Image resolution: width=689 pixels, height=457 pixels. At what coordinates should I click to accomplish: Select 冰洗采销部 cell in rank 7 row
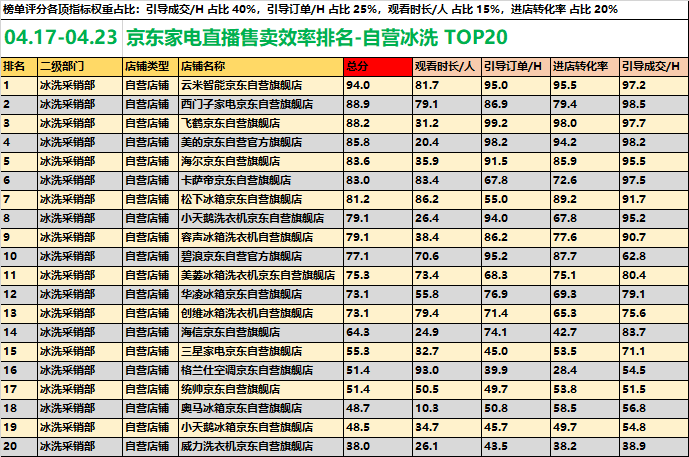pos(80,199)
